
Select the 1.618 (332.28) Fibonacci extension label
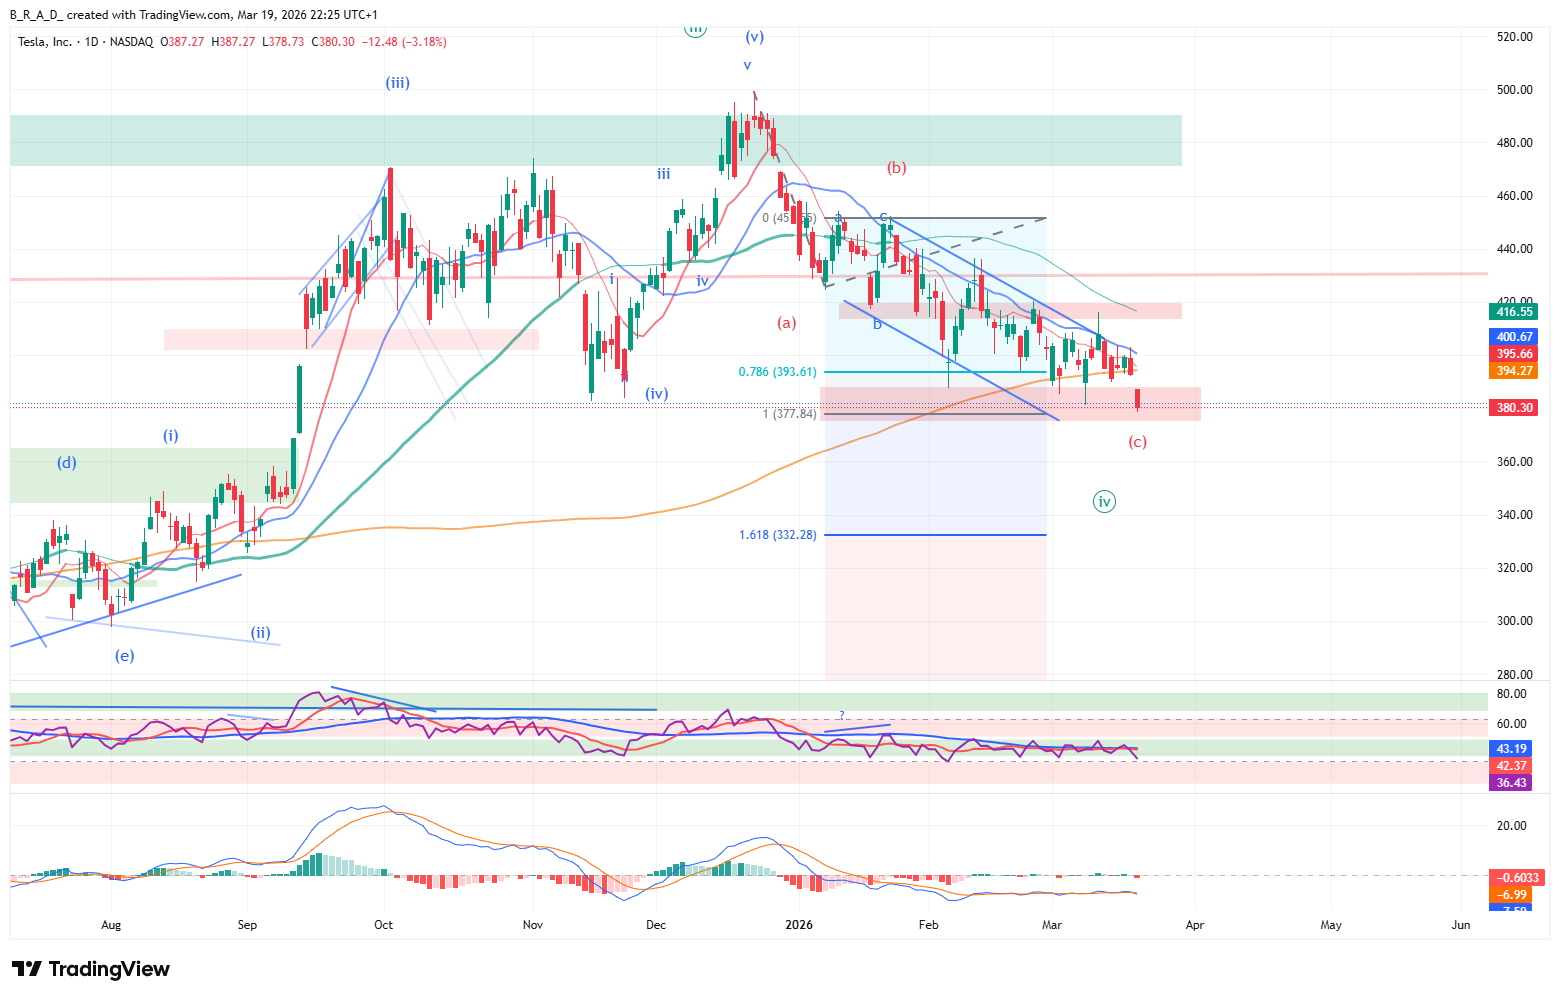pyautogui.click(x=777, y=535)
